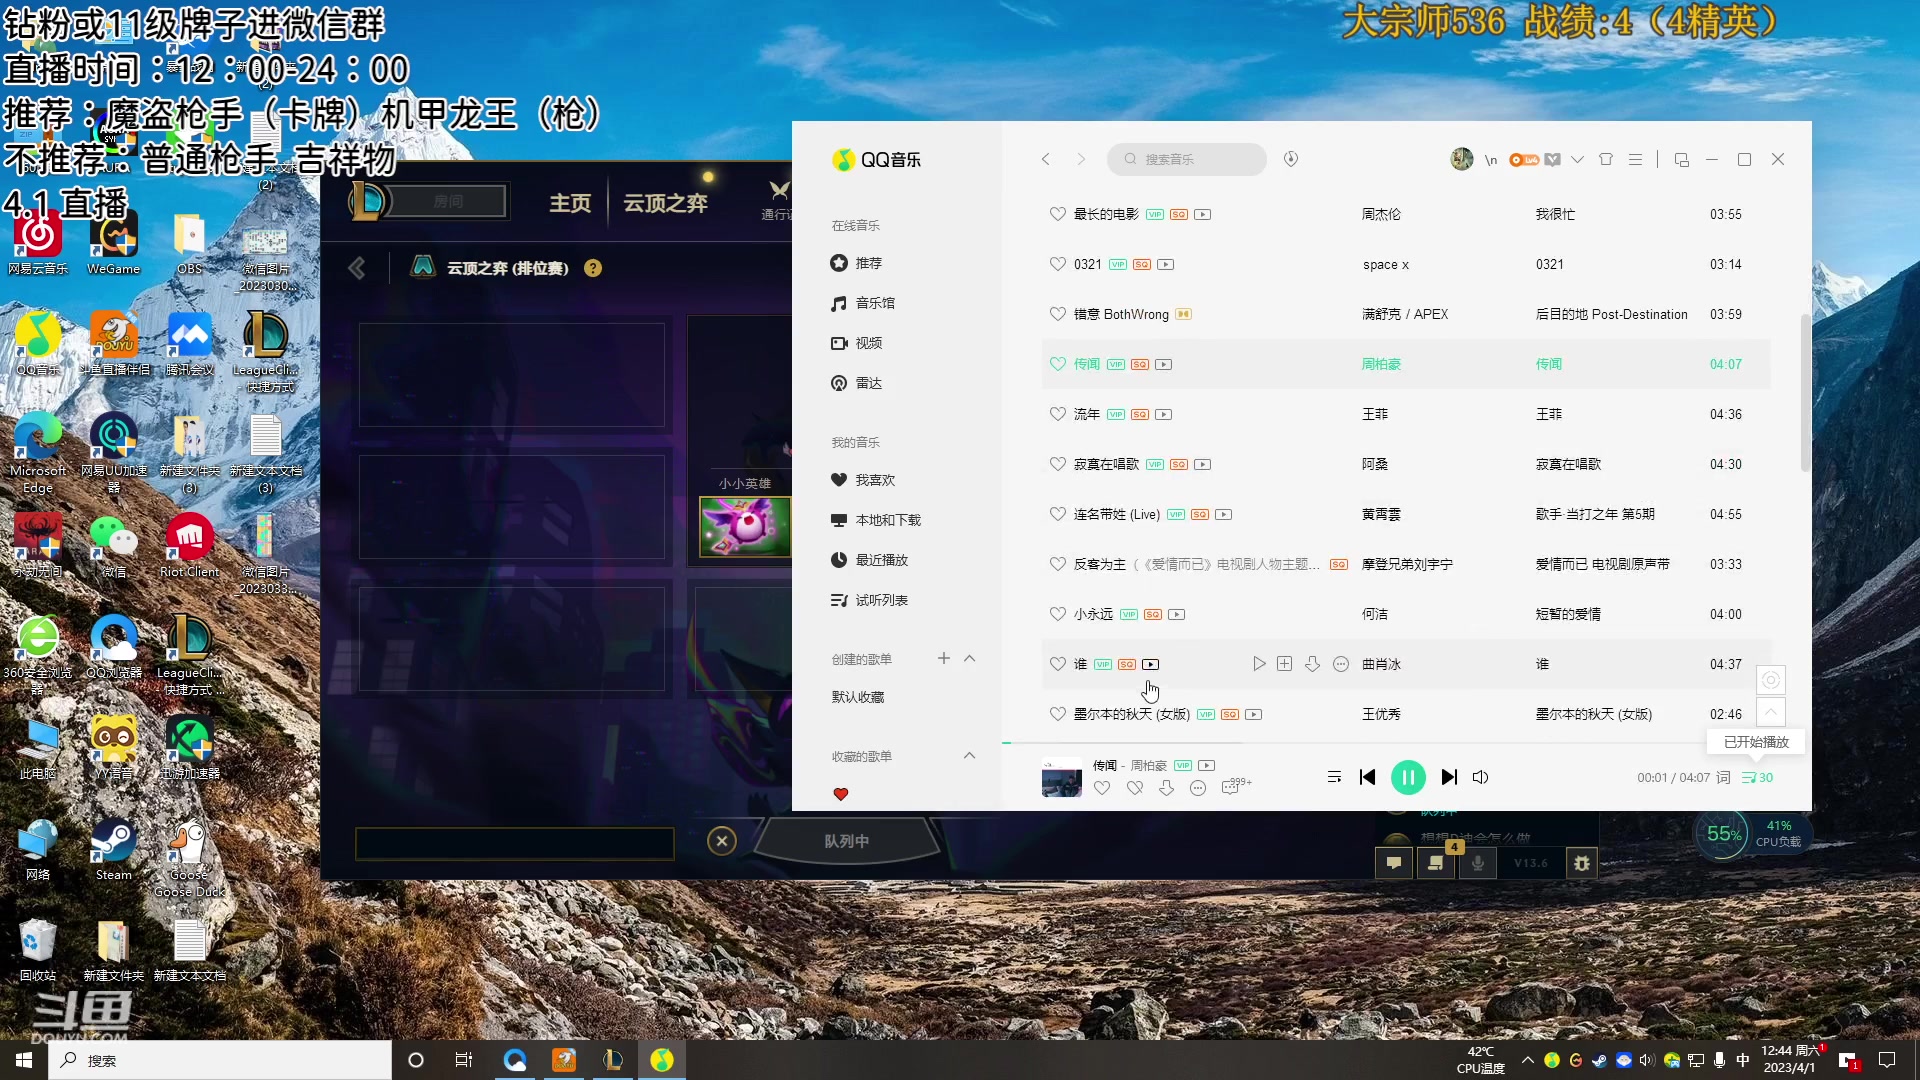Like the song 墨尔本的秋天 (女版)
Image resolution: width=1920 pixels, height=1080 pixels.
pyautogui.click(x=1058, y=714)
